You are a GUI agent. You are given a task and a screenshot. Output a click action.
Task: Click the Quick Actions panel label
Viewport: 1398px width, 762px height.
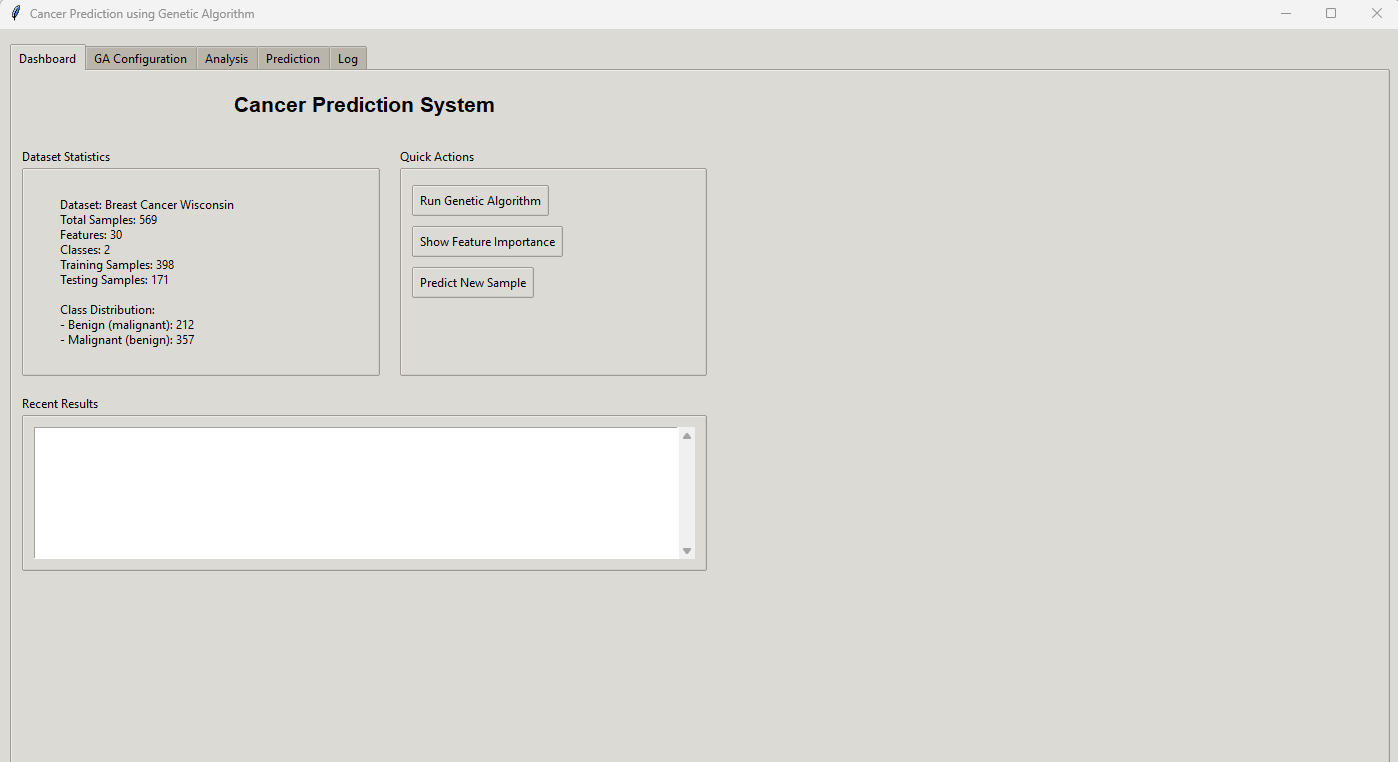coord(437,157)
